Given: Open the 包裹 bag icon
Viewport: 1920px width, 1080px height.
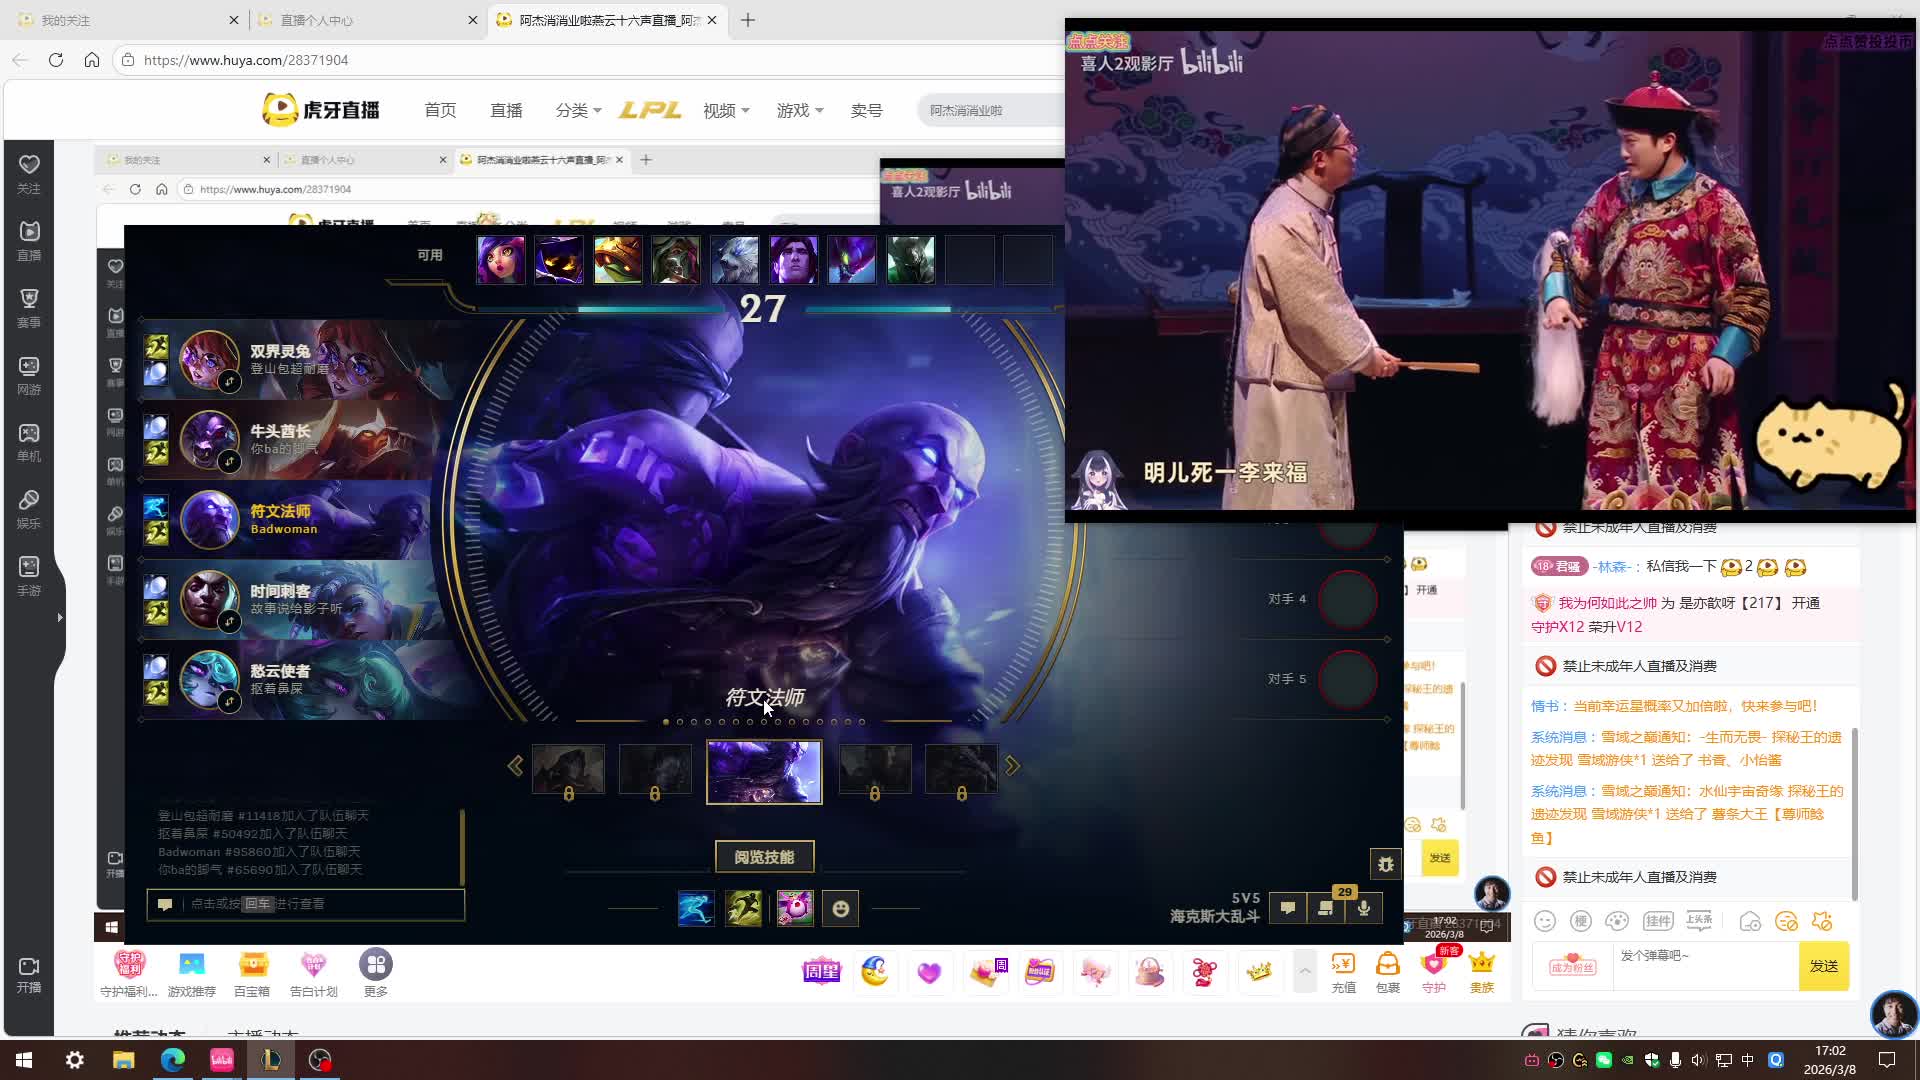Looking at the screenshot, I should [1387, 972].
